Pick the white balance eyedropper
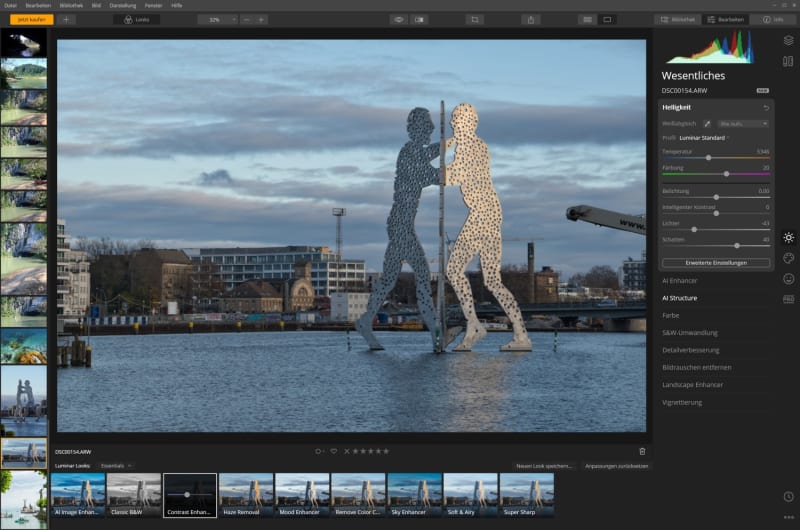 point(707,123)
